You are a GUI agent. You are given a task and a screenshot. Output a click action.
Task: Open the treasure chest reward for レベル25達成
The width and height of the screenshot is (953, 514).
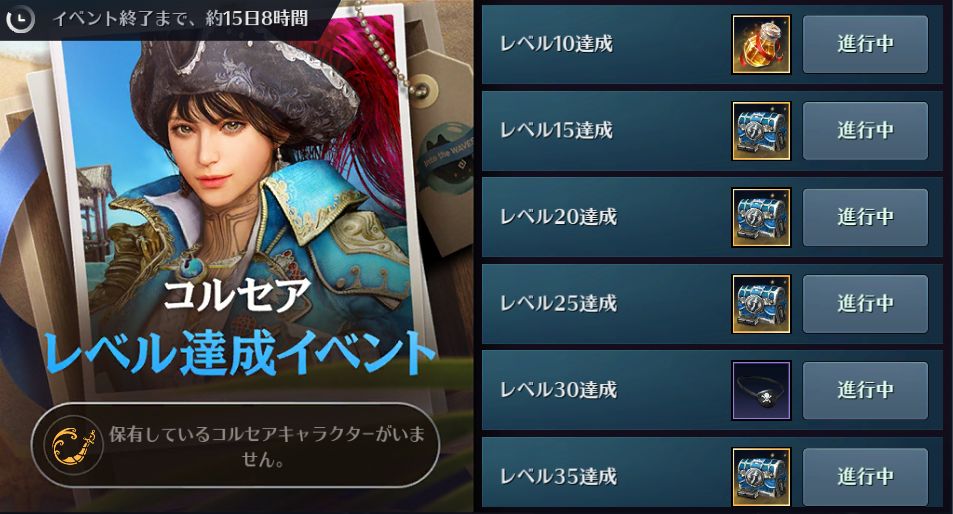(x=761, y=304)
